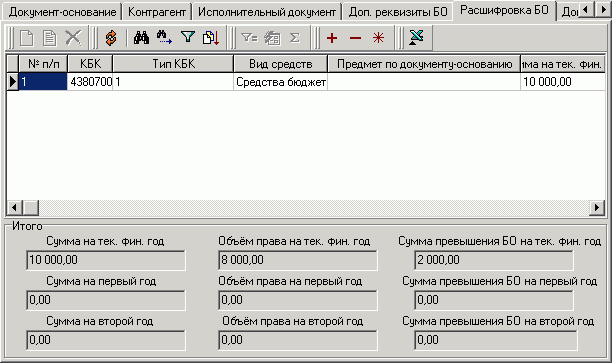Click the Тип КБК column header
Screen dimensions: 612x363
point(173,64)
